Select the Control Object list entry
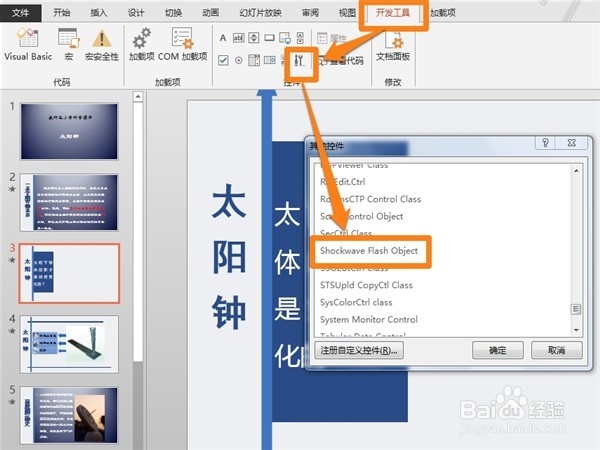Image resolution: width=600 pixels, height=450 pixels. pyautogui.click(x=362, y=216)
